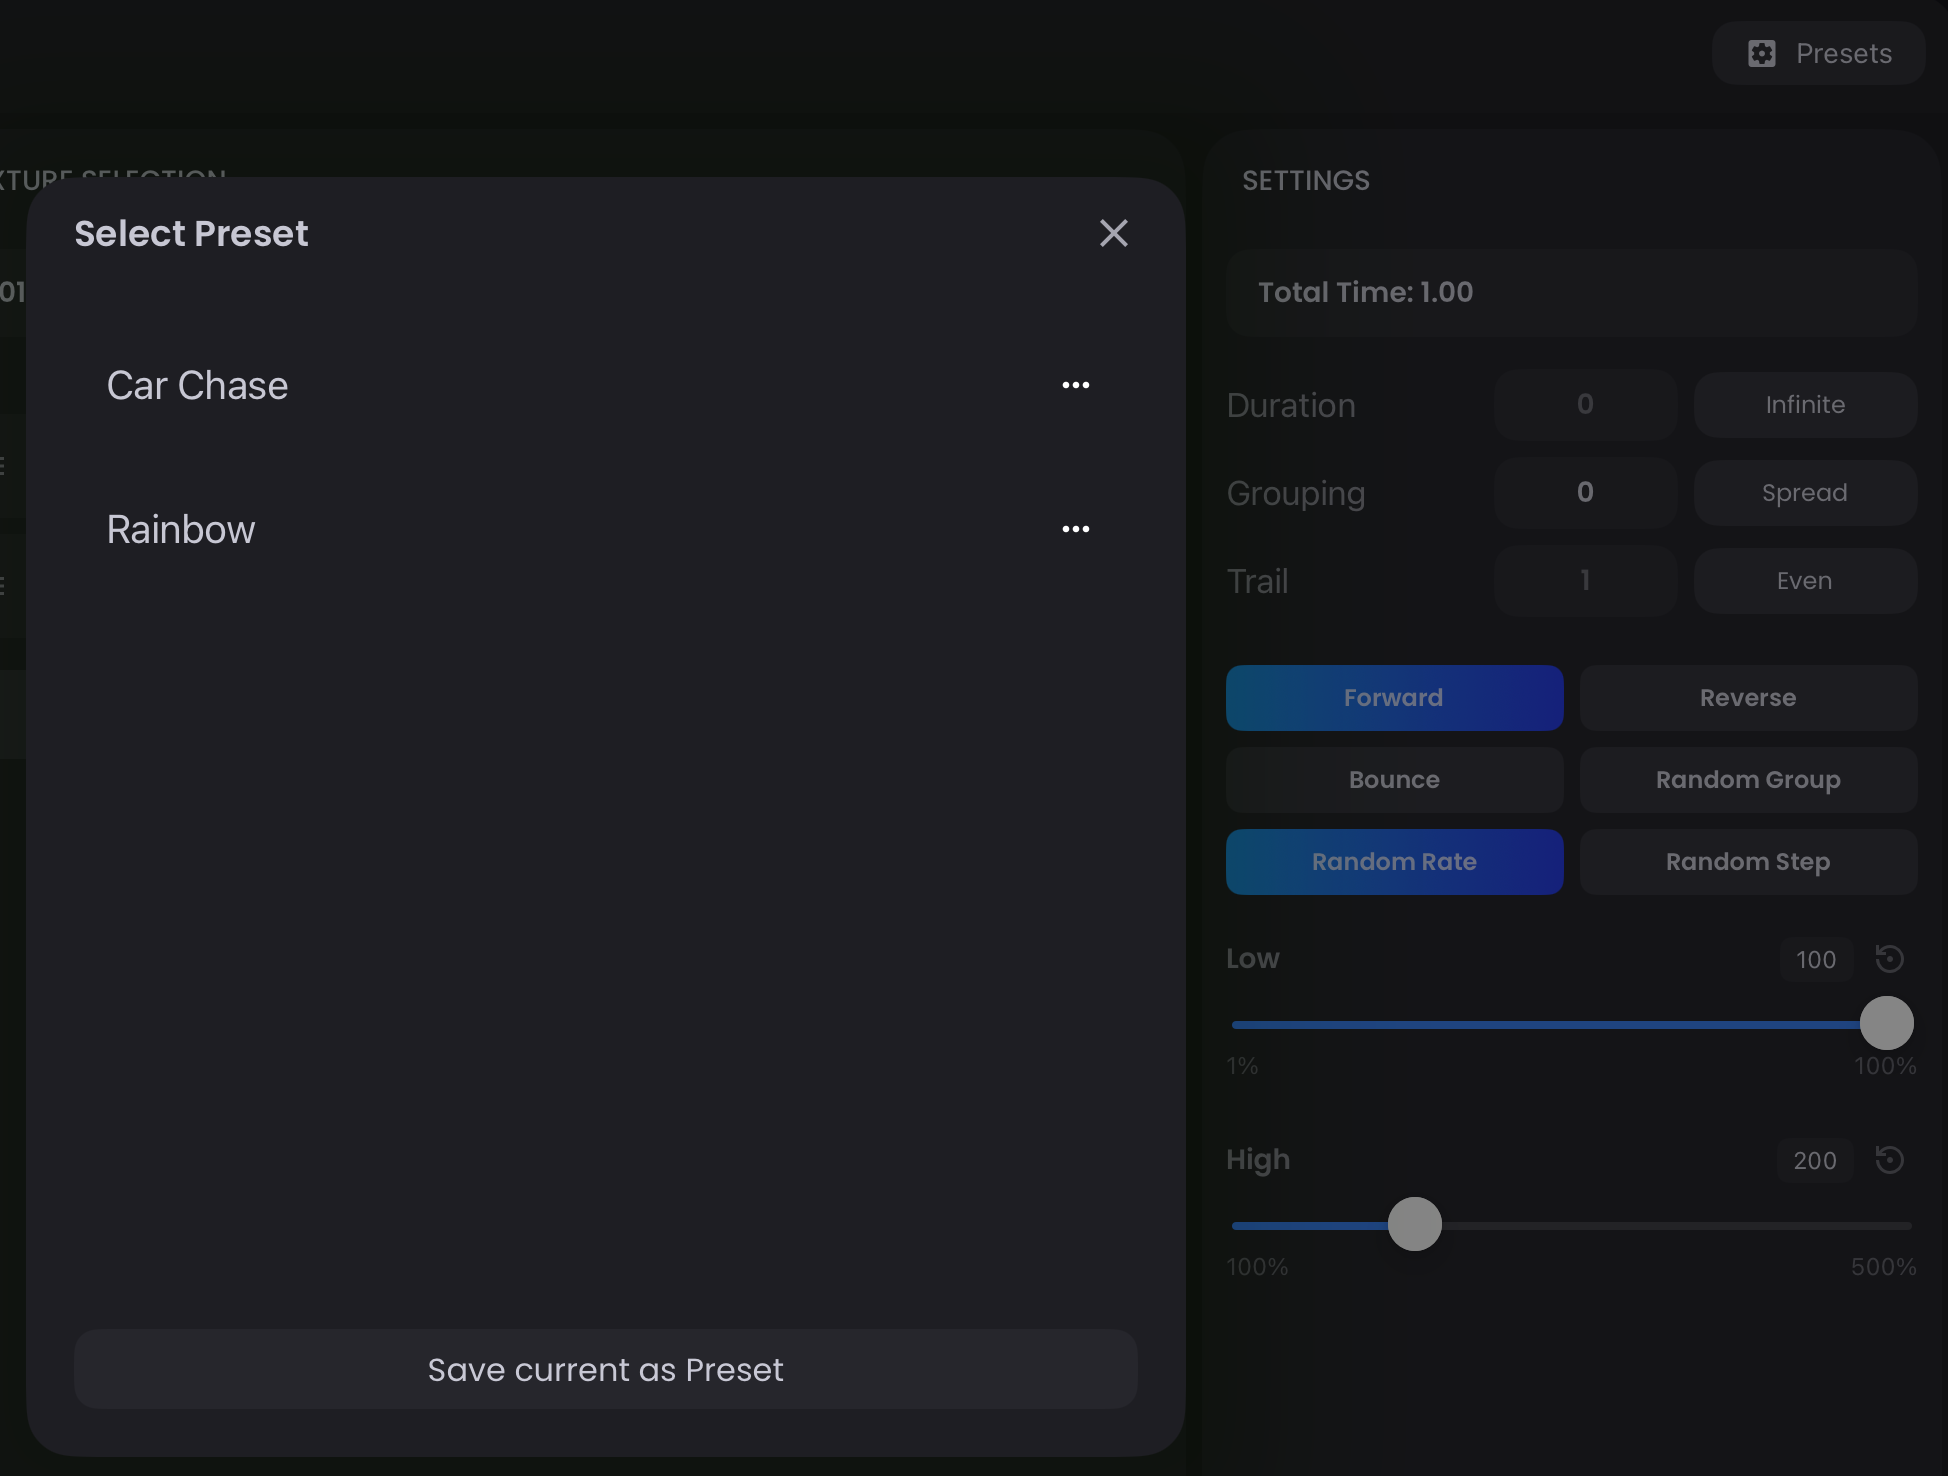Click Save current as Preset
The width and height of the screenshot is (1948, 1476).
click(x=605, y=1370)
